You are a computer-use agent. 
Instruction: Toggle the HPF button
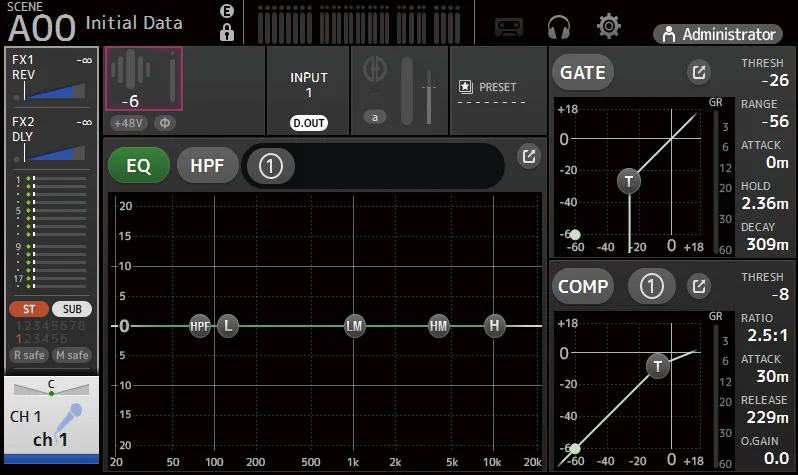click(207, 165)
